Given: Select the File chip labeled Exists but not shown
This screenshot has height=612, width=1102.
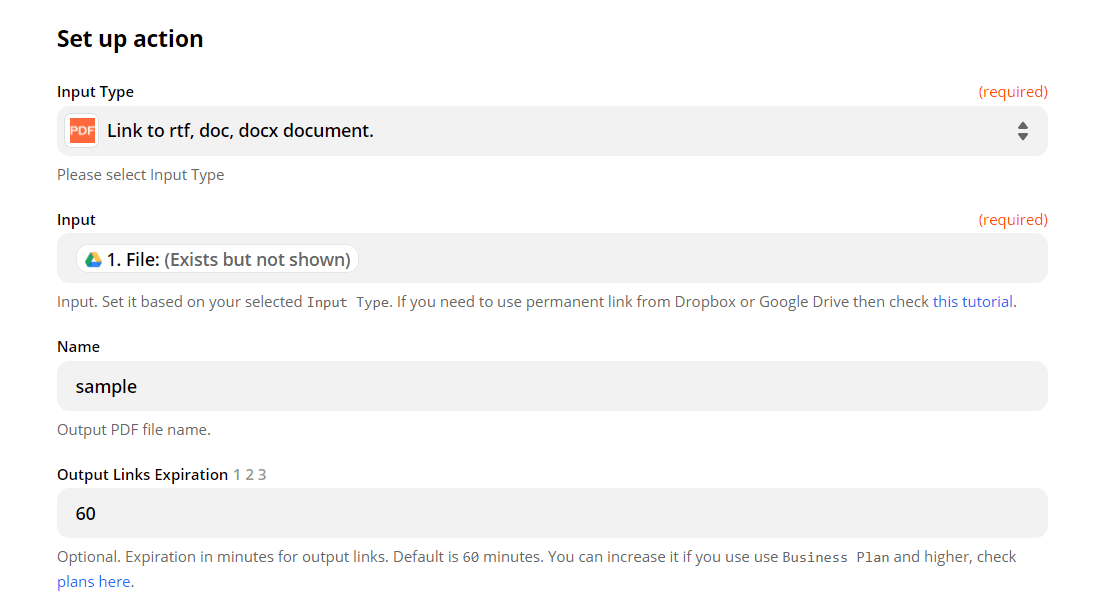Looking at the screenshot, I should pos(217,258).
